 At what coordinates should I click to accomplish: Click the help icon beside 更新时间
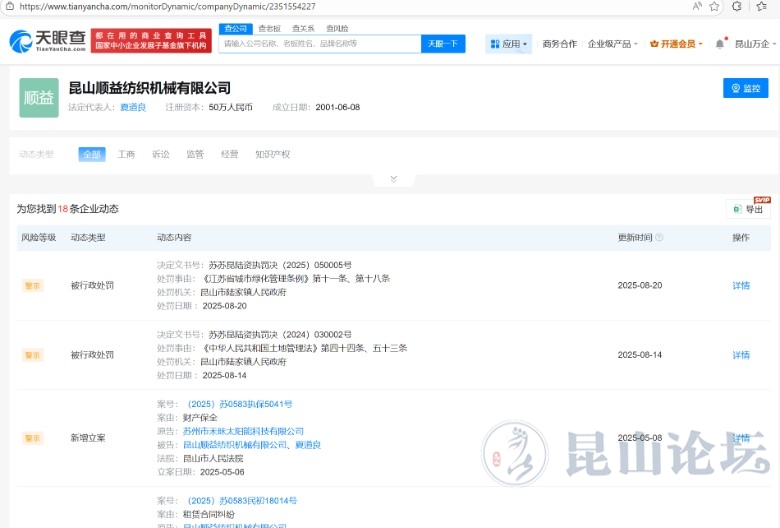coord(659,238)
